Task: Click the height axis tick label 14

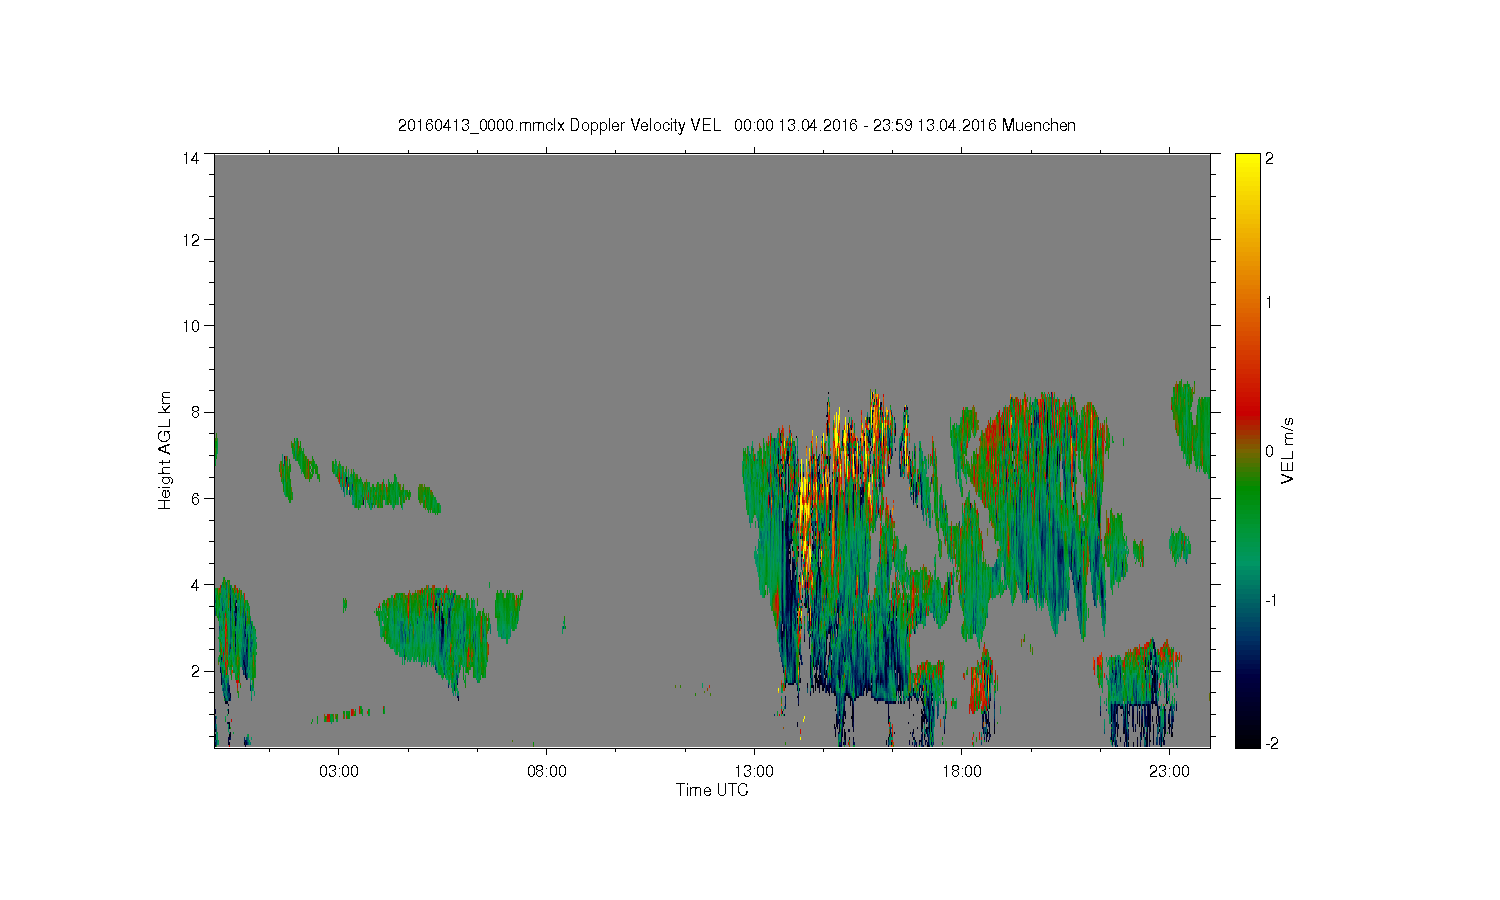Action: [190, 158]
